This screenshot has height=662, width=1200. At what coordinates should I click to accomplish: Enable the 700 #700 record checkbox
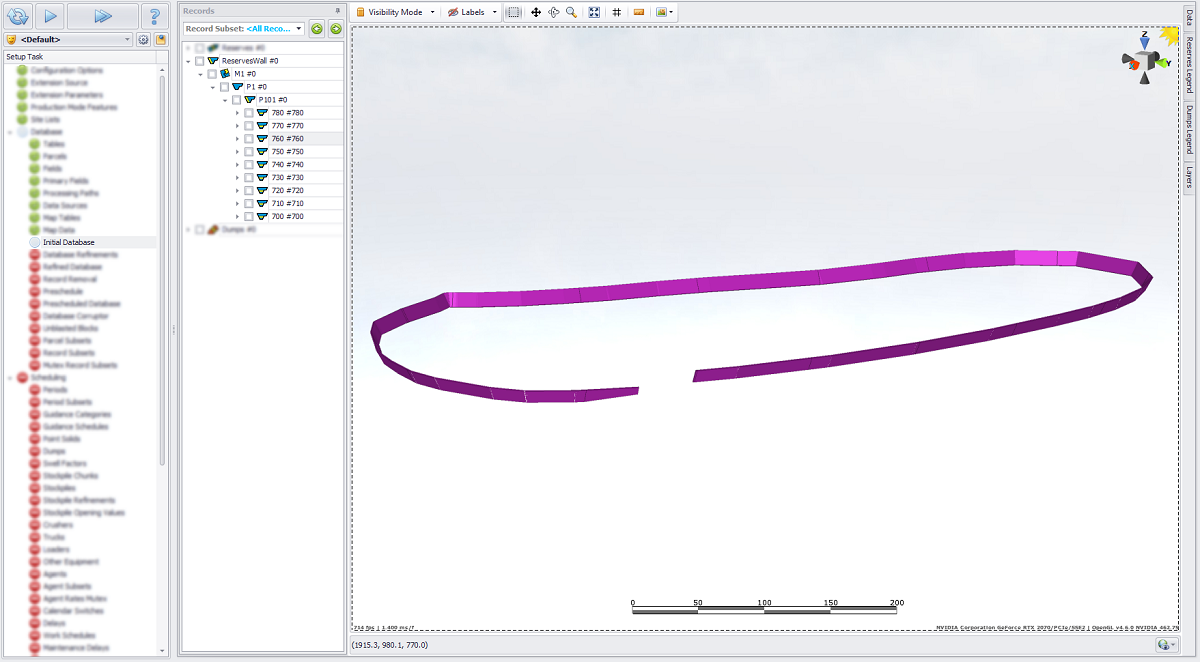[x=249, y=217]
